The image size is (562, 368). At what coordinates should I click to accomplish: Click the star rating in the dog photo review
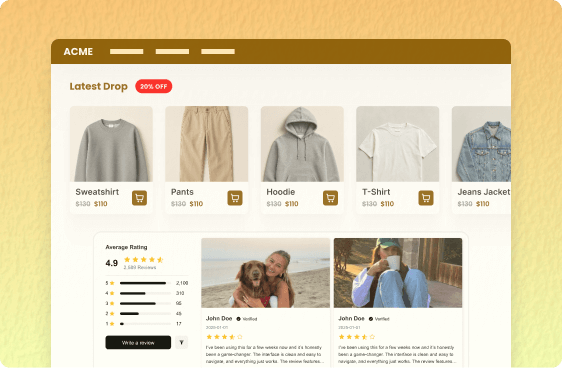(224, 337)
